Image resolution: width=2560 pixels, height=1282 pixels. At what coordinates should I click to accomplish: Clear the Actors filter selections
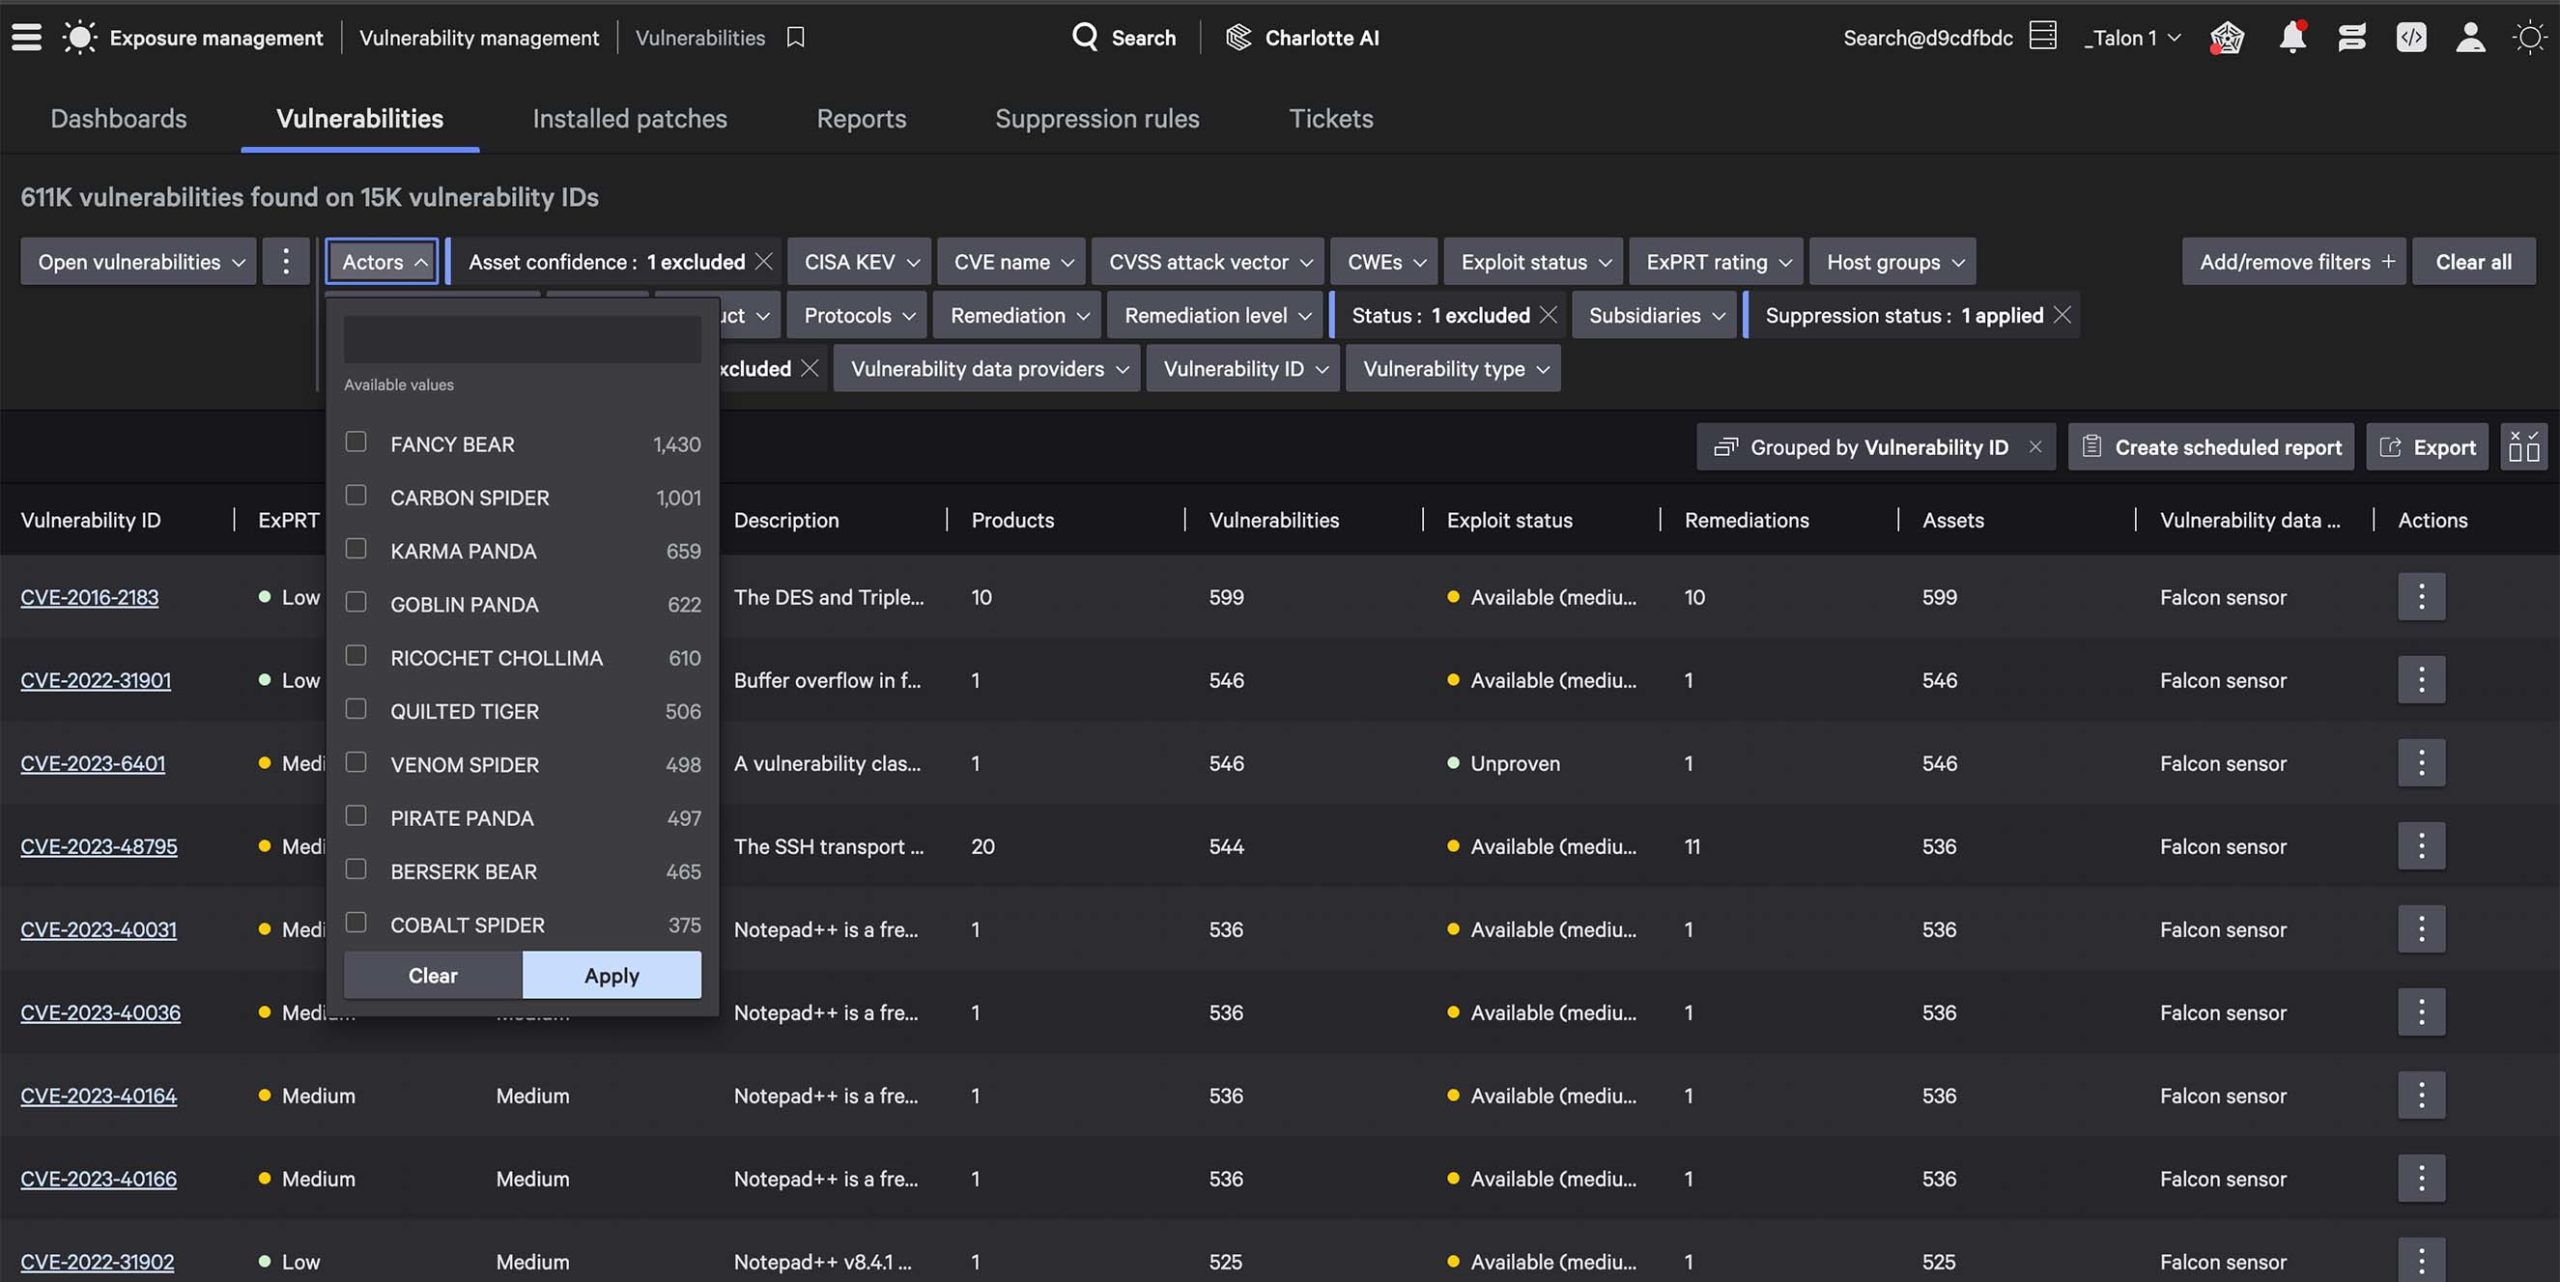[433, 975]
